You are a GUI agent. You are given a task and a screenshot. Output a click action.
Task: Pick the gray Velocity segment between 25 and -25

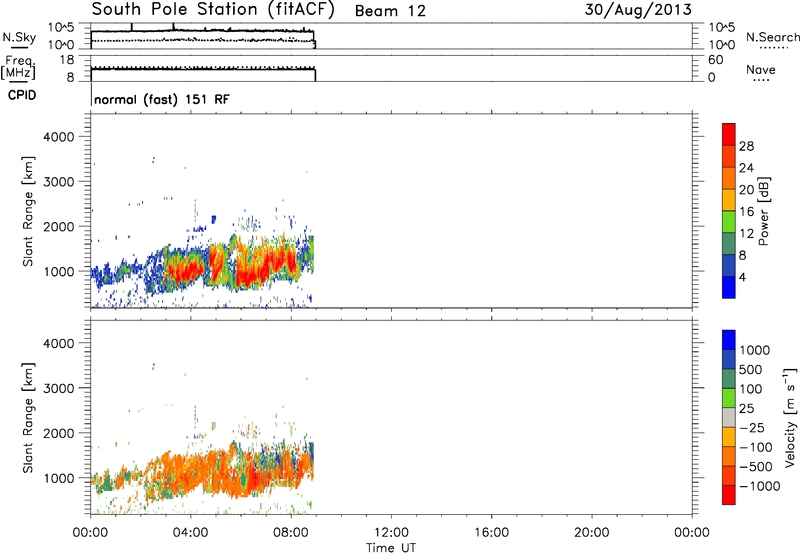[729, 418]
